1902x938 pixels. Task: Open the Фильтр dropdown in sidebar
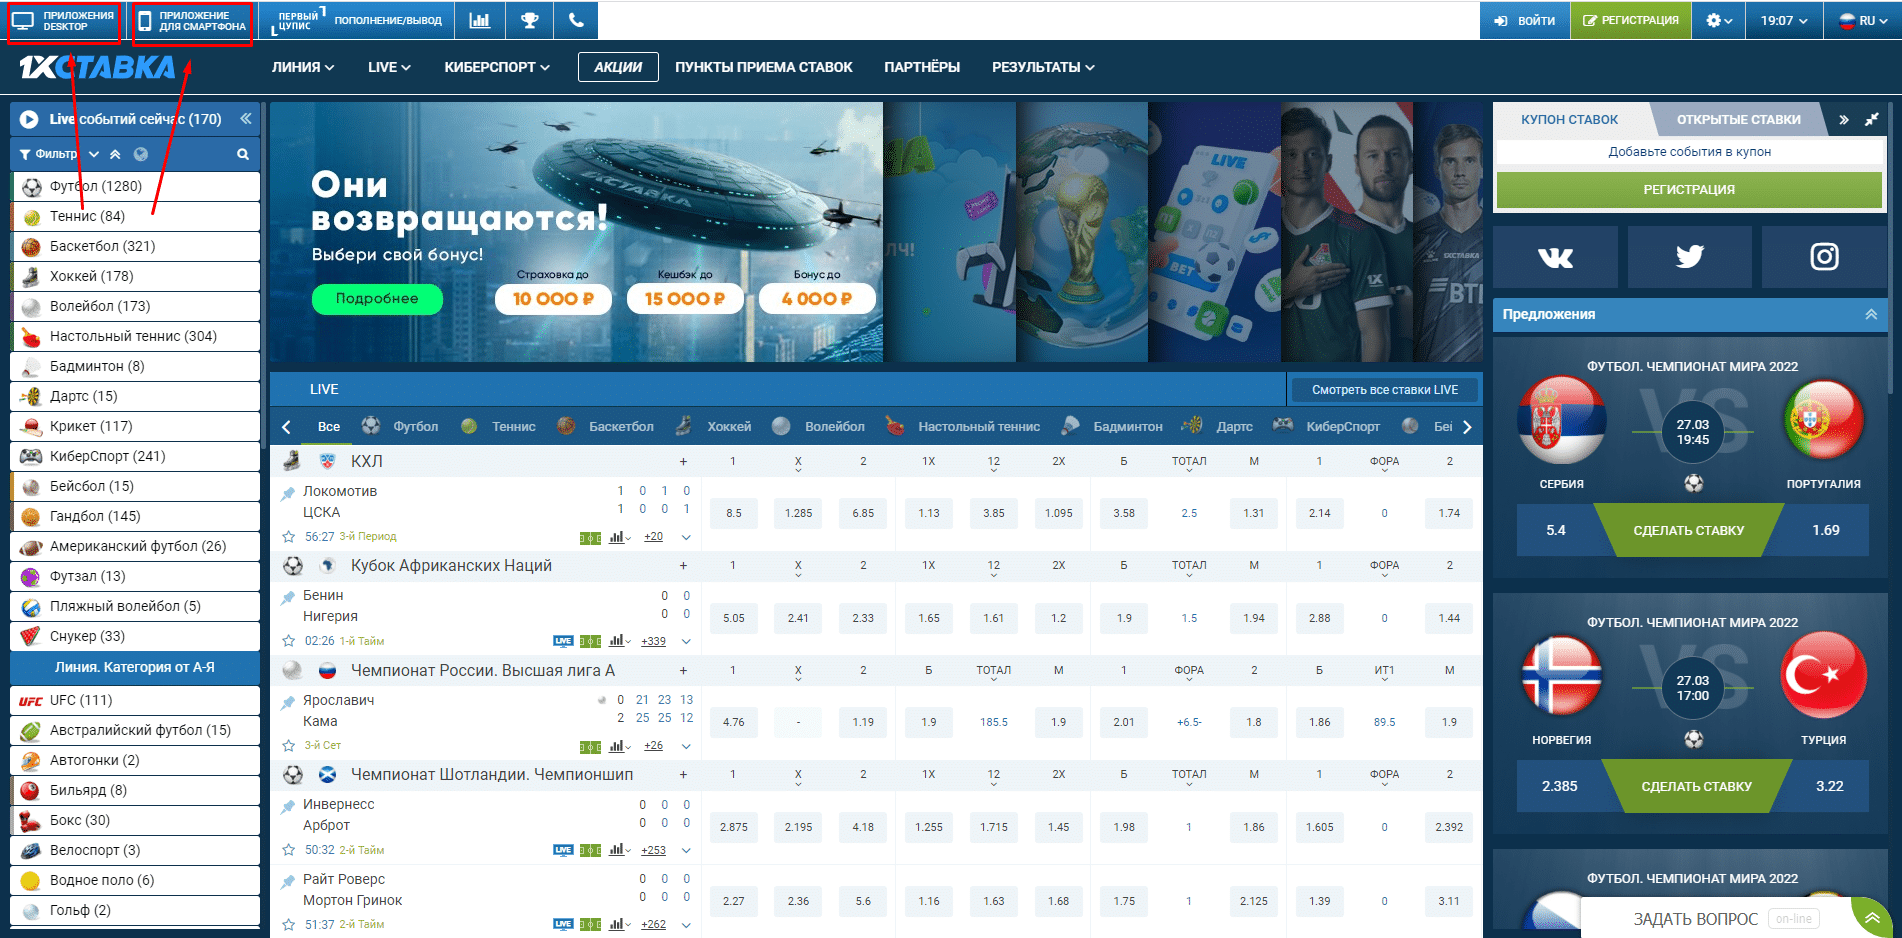[x=59, y=154]
